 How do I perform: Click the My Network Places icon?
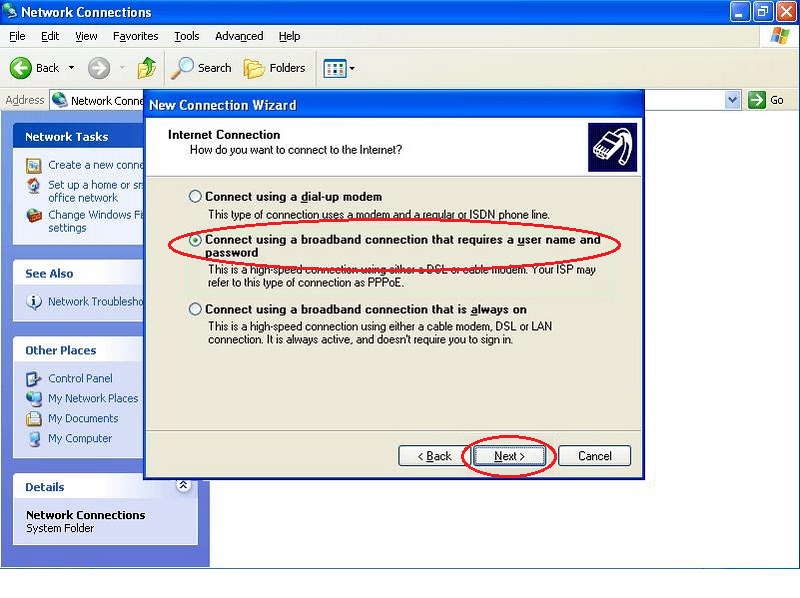[34, 398]
